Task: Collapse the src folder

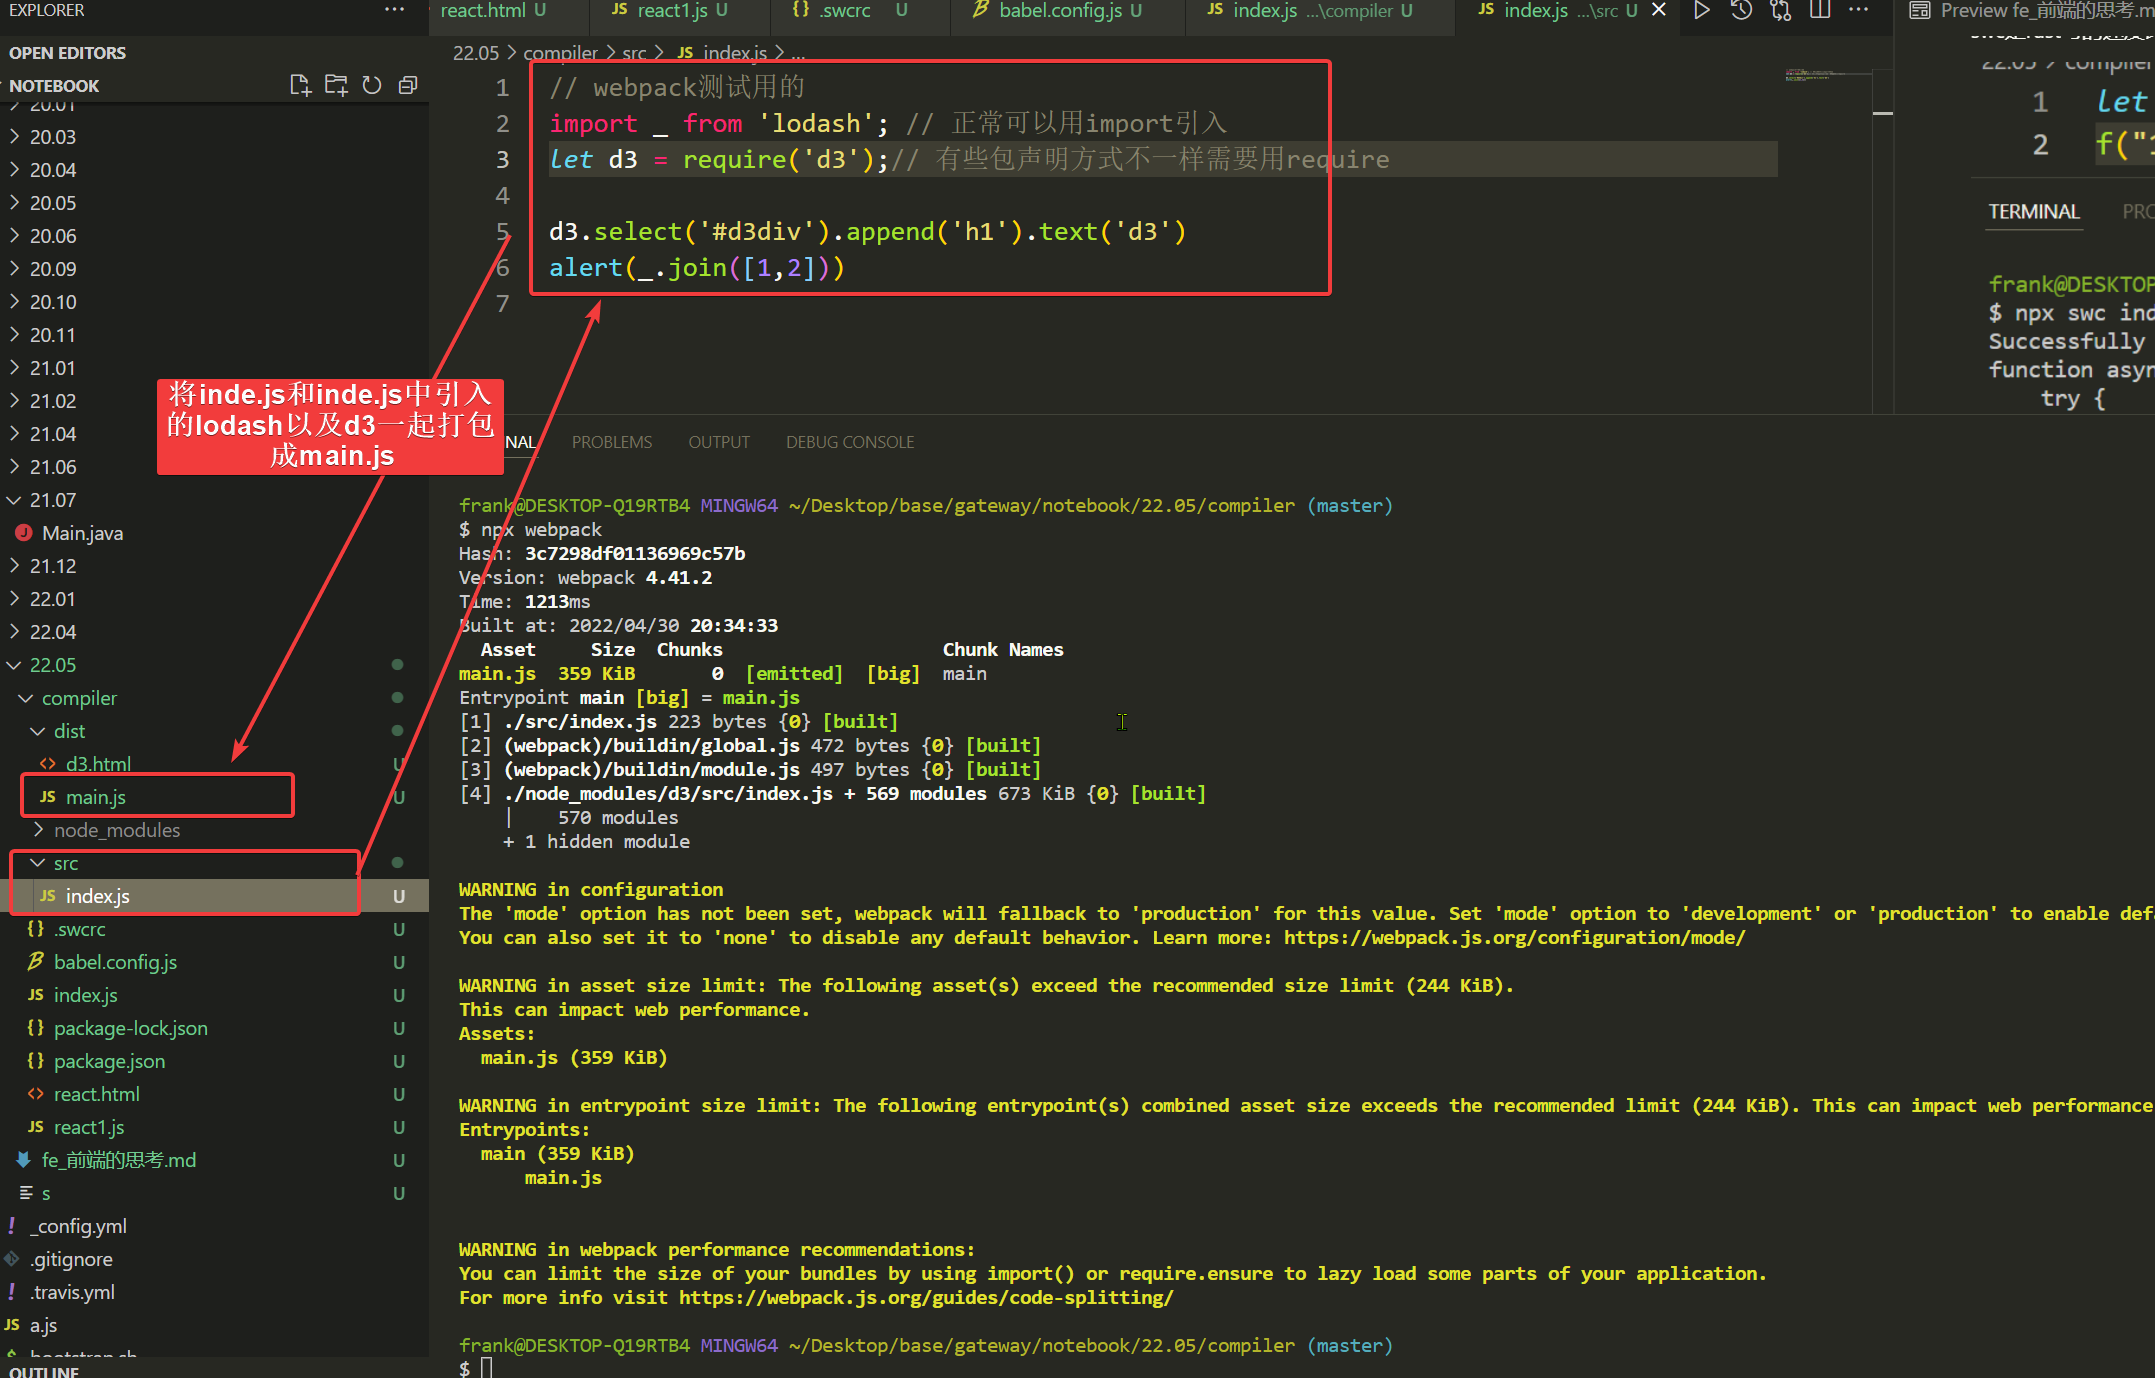Action: click(x=38, y=863)
